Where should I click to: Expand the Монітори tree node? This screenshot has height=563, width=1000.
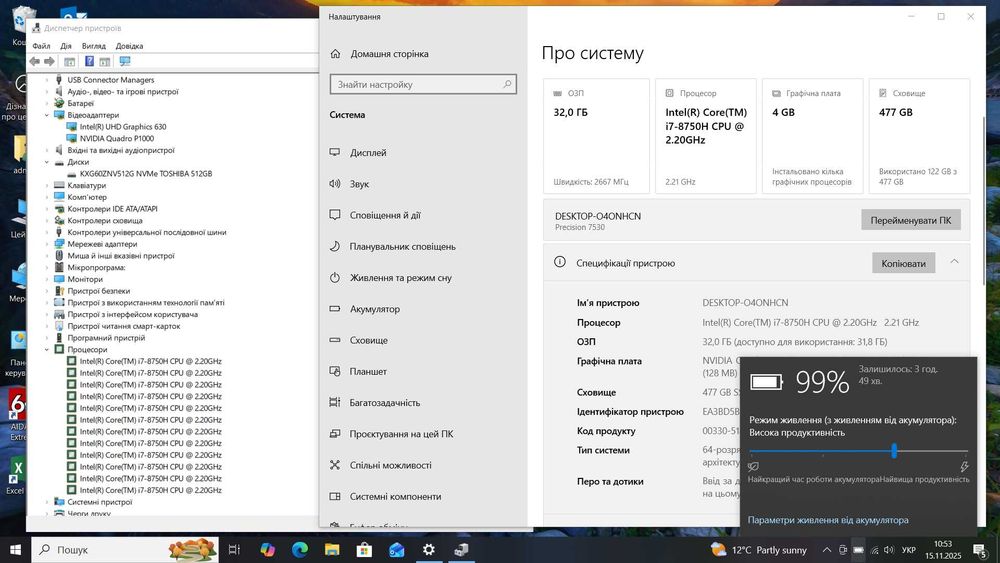47,279
